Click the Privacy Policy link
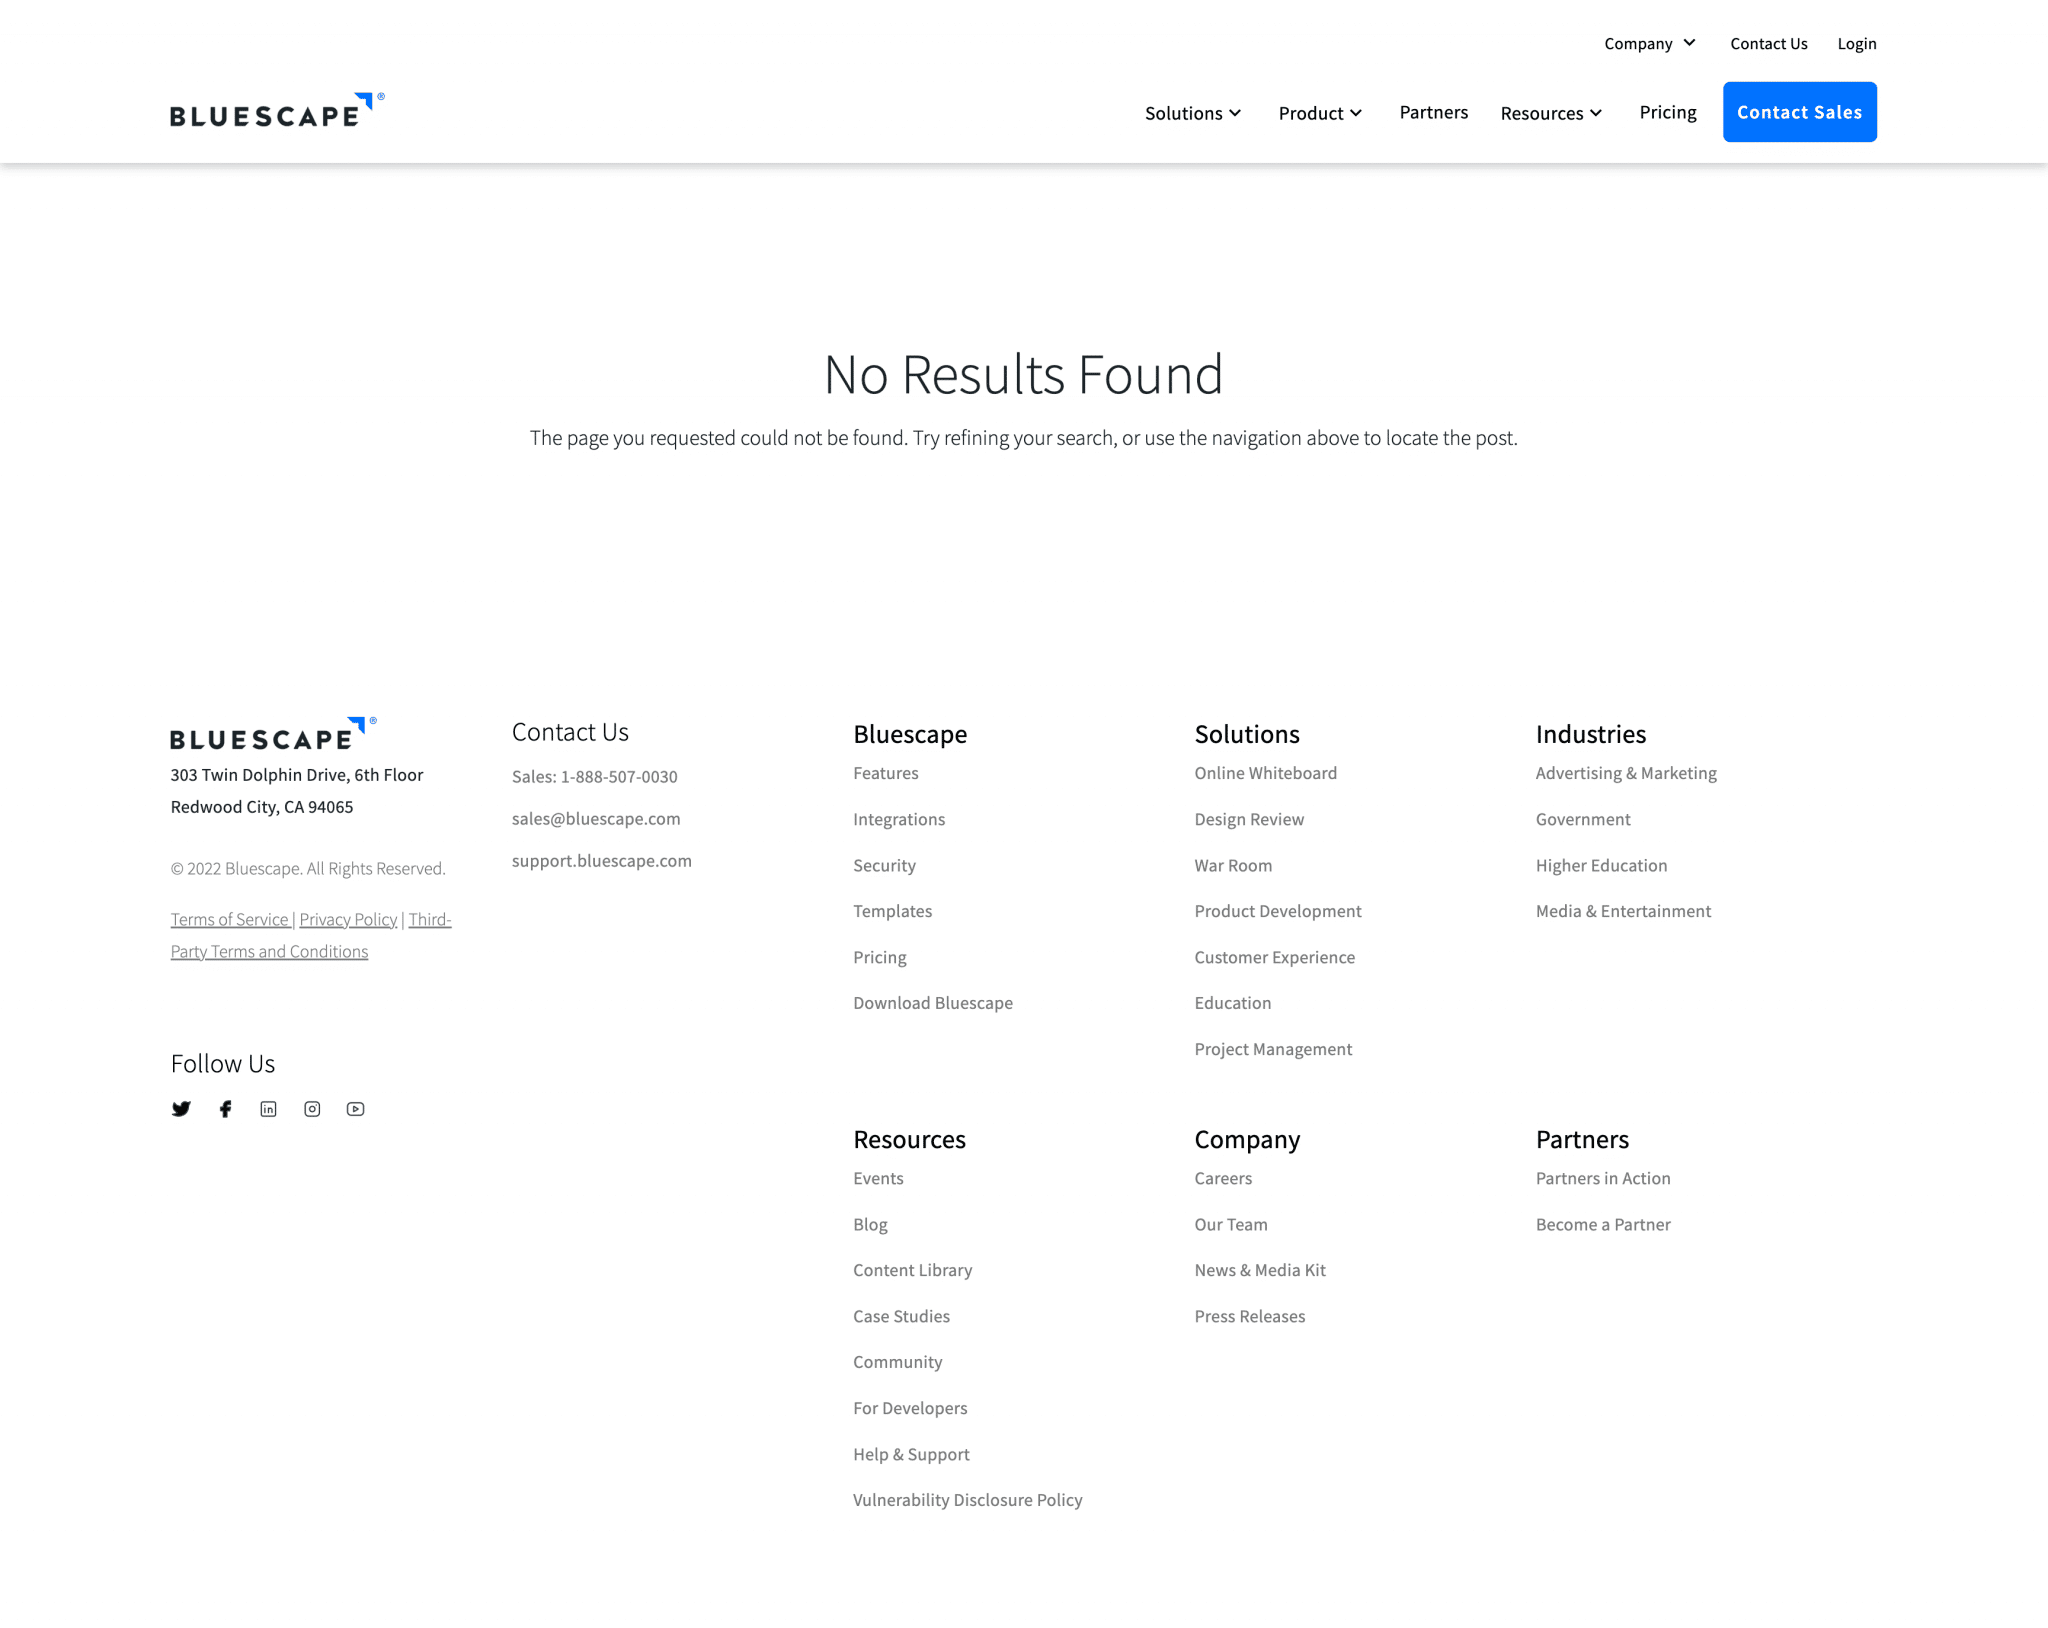 pyautogui.click(x=347, y=918)
